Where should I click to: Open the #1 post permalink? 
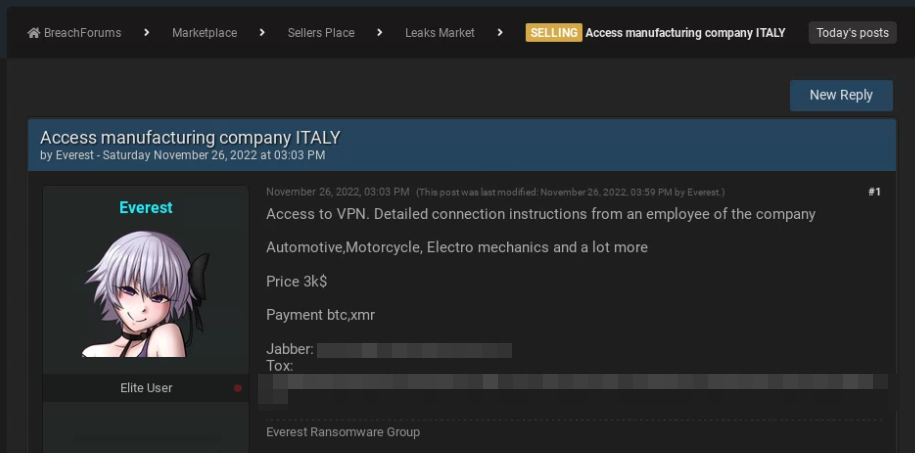pyautogui.click(x=874, y=191)
